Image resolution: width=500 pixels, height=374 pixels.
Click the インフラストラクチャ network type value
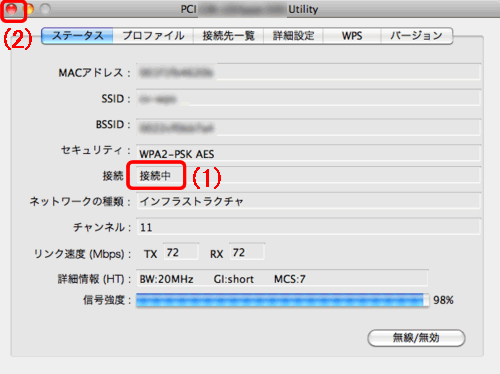click(191, 201)
